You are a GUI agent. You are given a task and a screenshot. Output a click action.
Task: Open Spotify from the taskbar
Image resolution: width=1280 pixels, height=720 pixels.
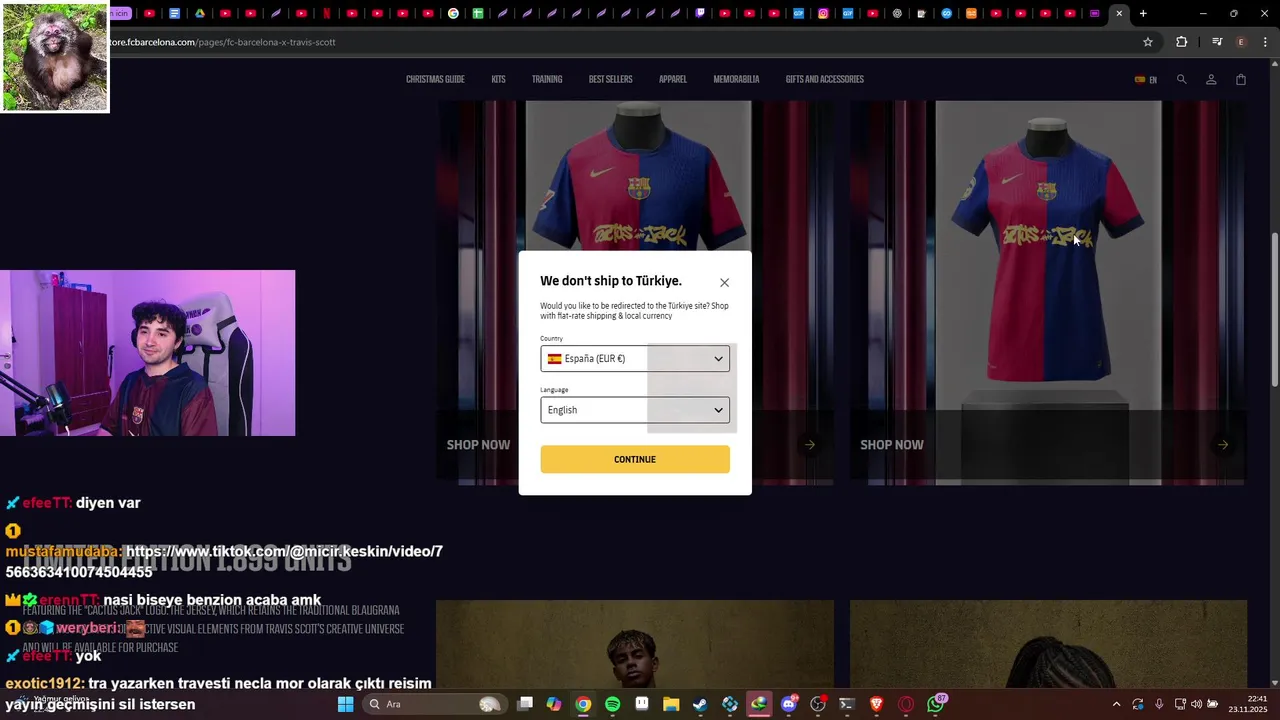pos(612,704)
